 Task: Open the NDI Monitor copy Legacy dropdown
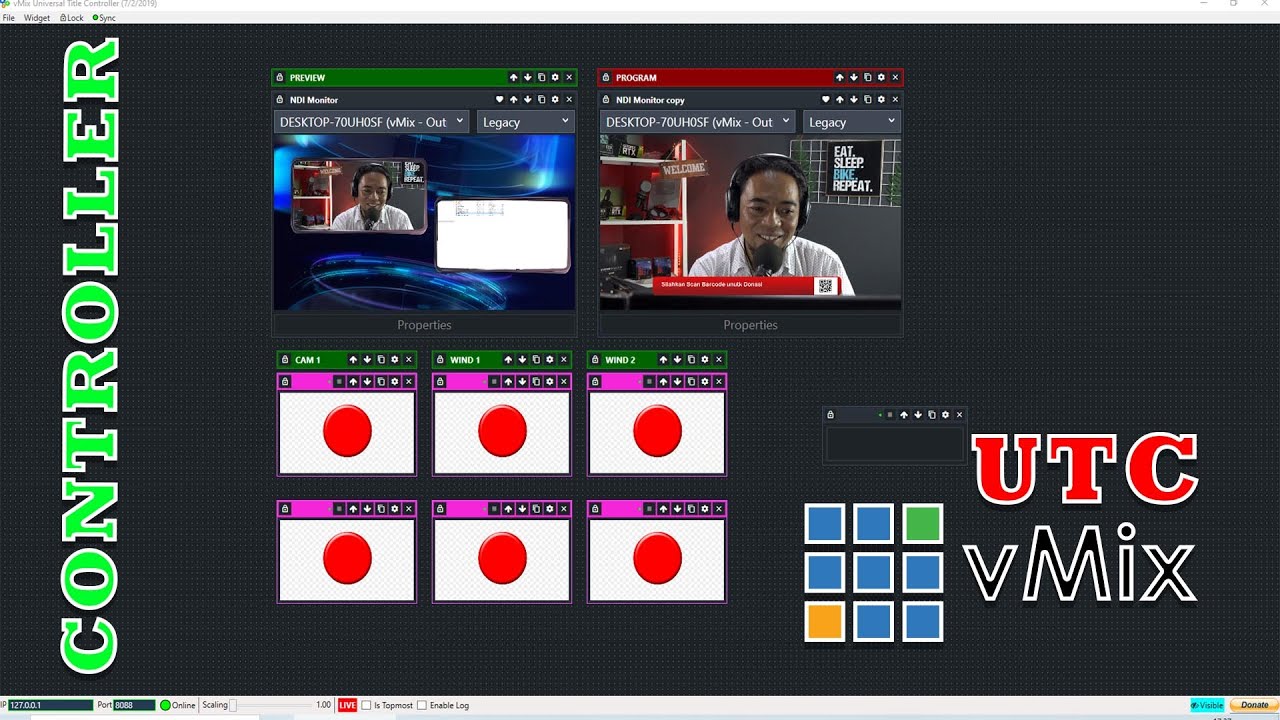[852, 122]
